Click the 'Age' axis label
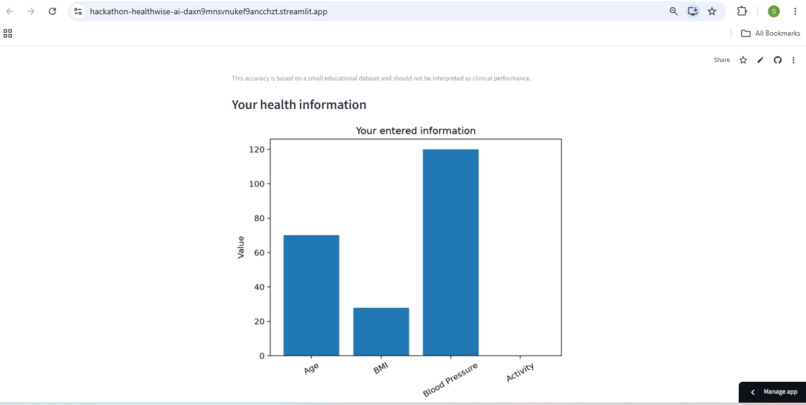This screenshot has width=806, height=405. [x=312, y=368]
